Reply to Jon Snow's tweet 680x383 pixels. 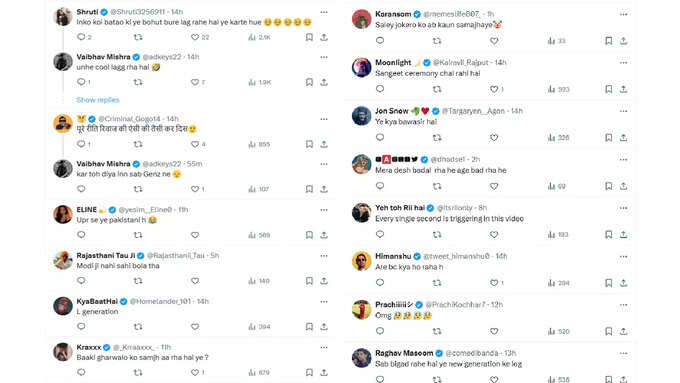click(380, 137)
